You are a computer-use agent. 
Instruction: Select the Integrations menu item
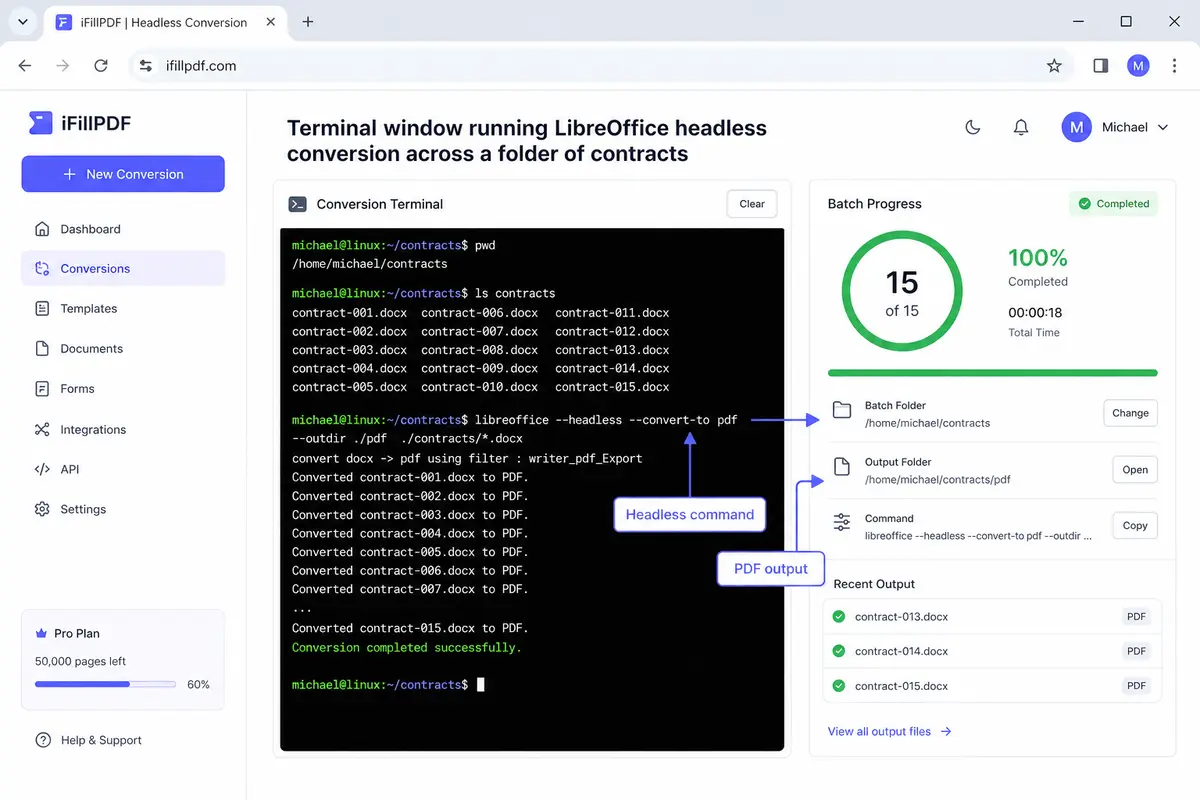click(123, 430)
